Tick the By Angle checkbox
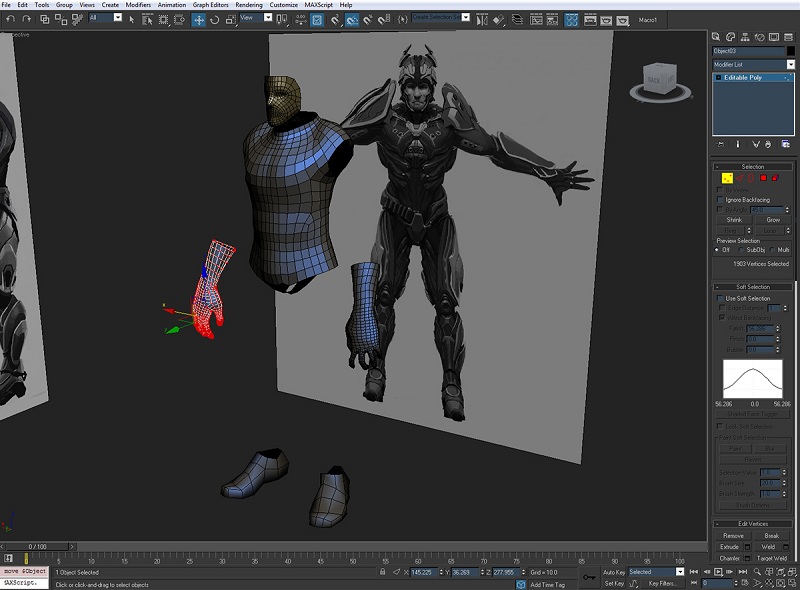Image resolution: width=800 pixels, height=590 pixels. coord(720,210)
